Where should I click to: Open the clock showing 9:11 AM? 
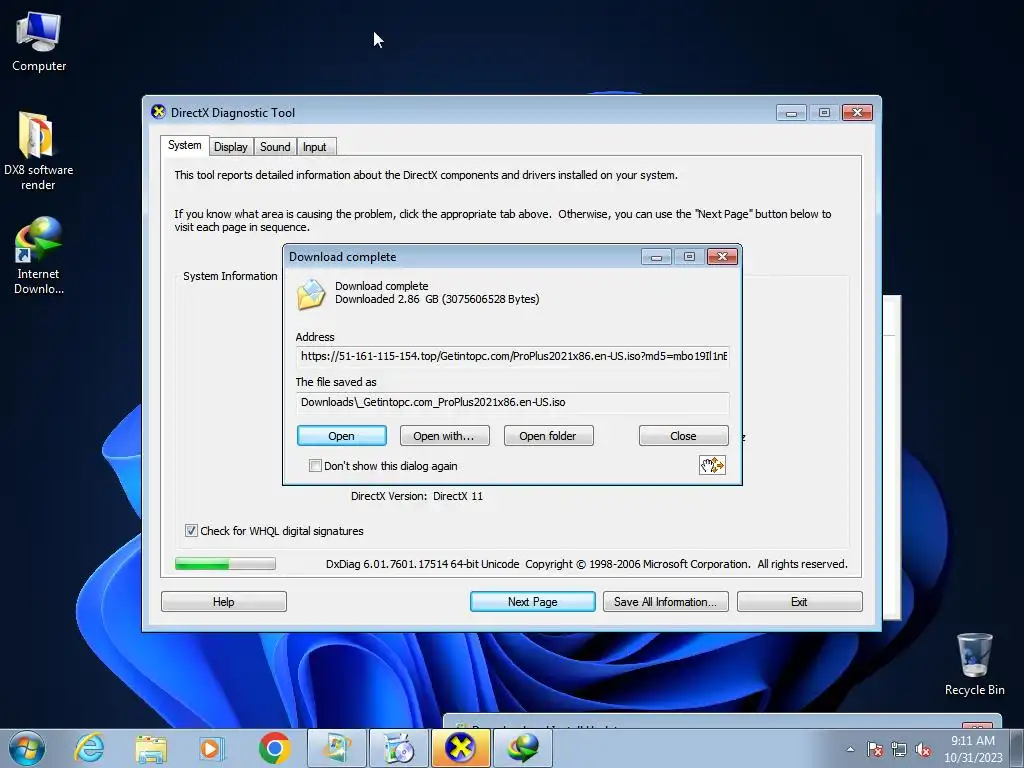click(x=972, y=749)
